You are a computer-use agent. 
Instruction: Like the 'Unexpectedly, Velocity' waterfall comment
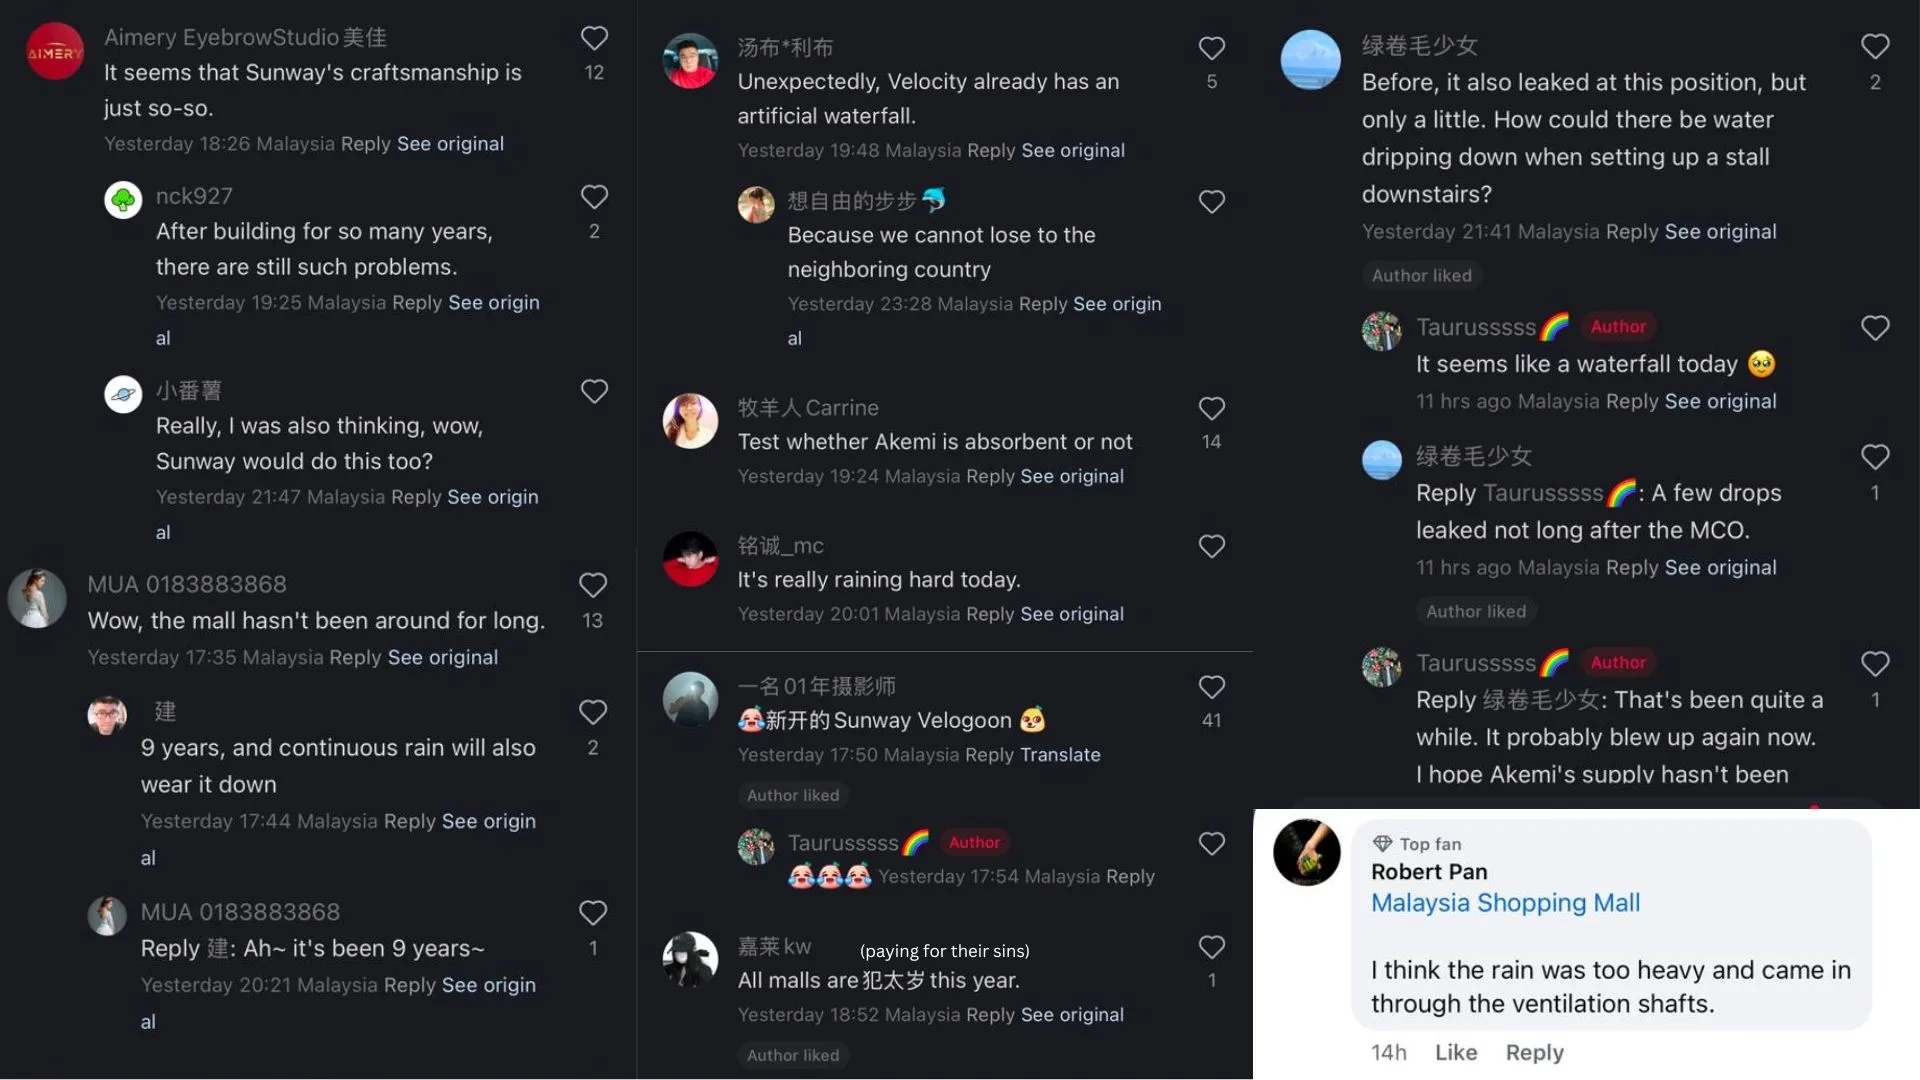click(1211, 48)
